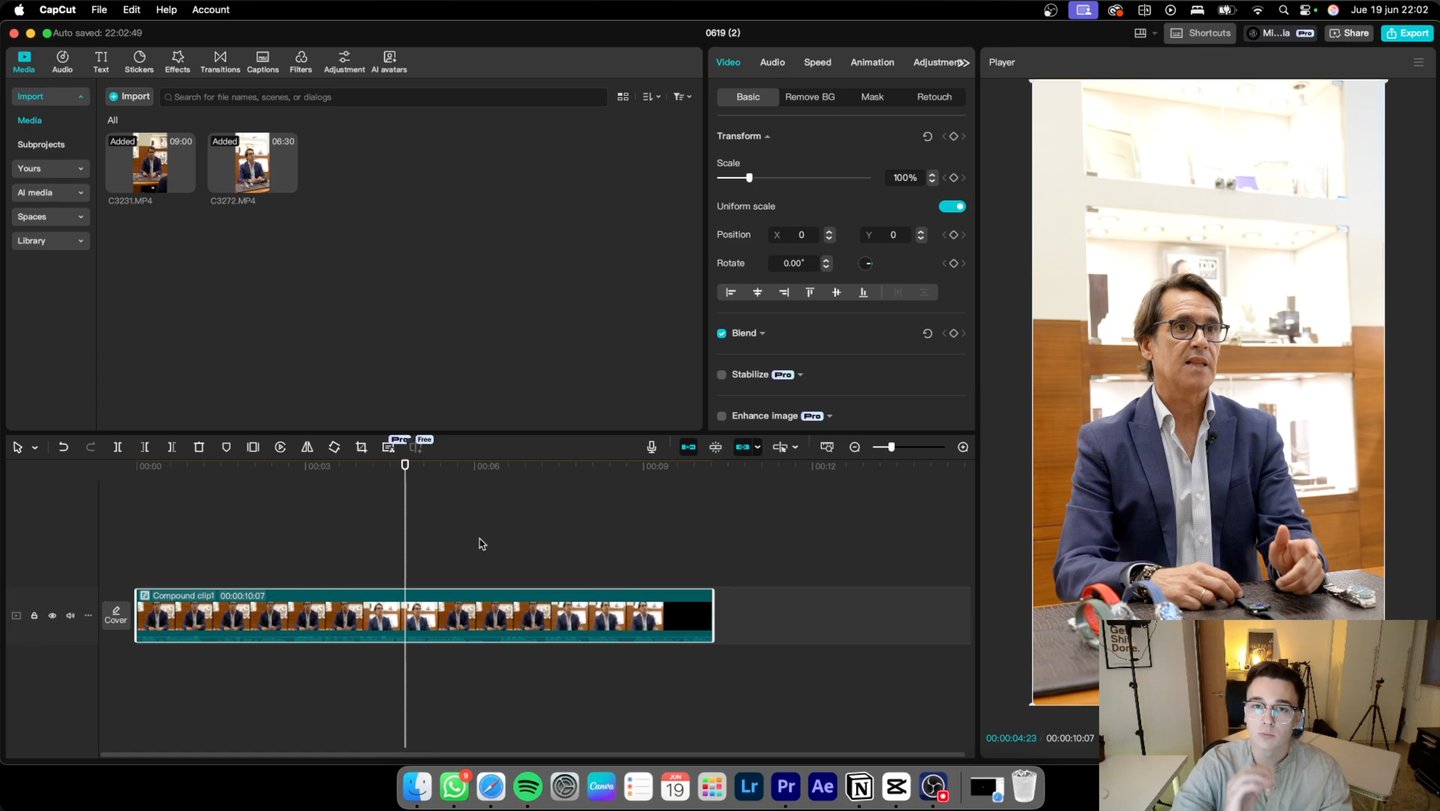Expand the Yours sidebar section

point(50,168)
